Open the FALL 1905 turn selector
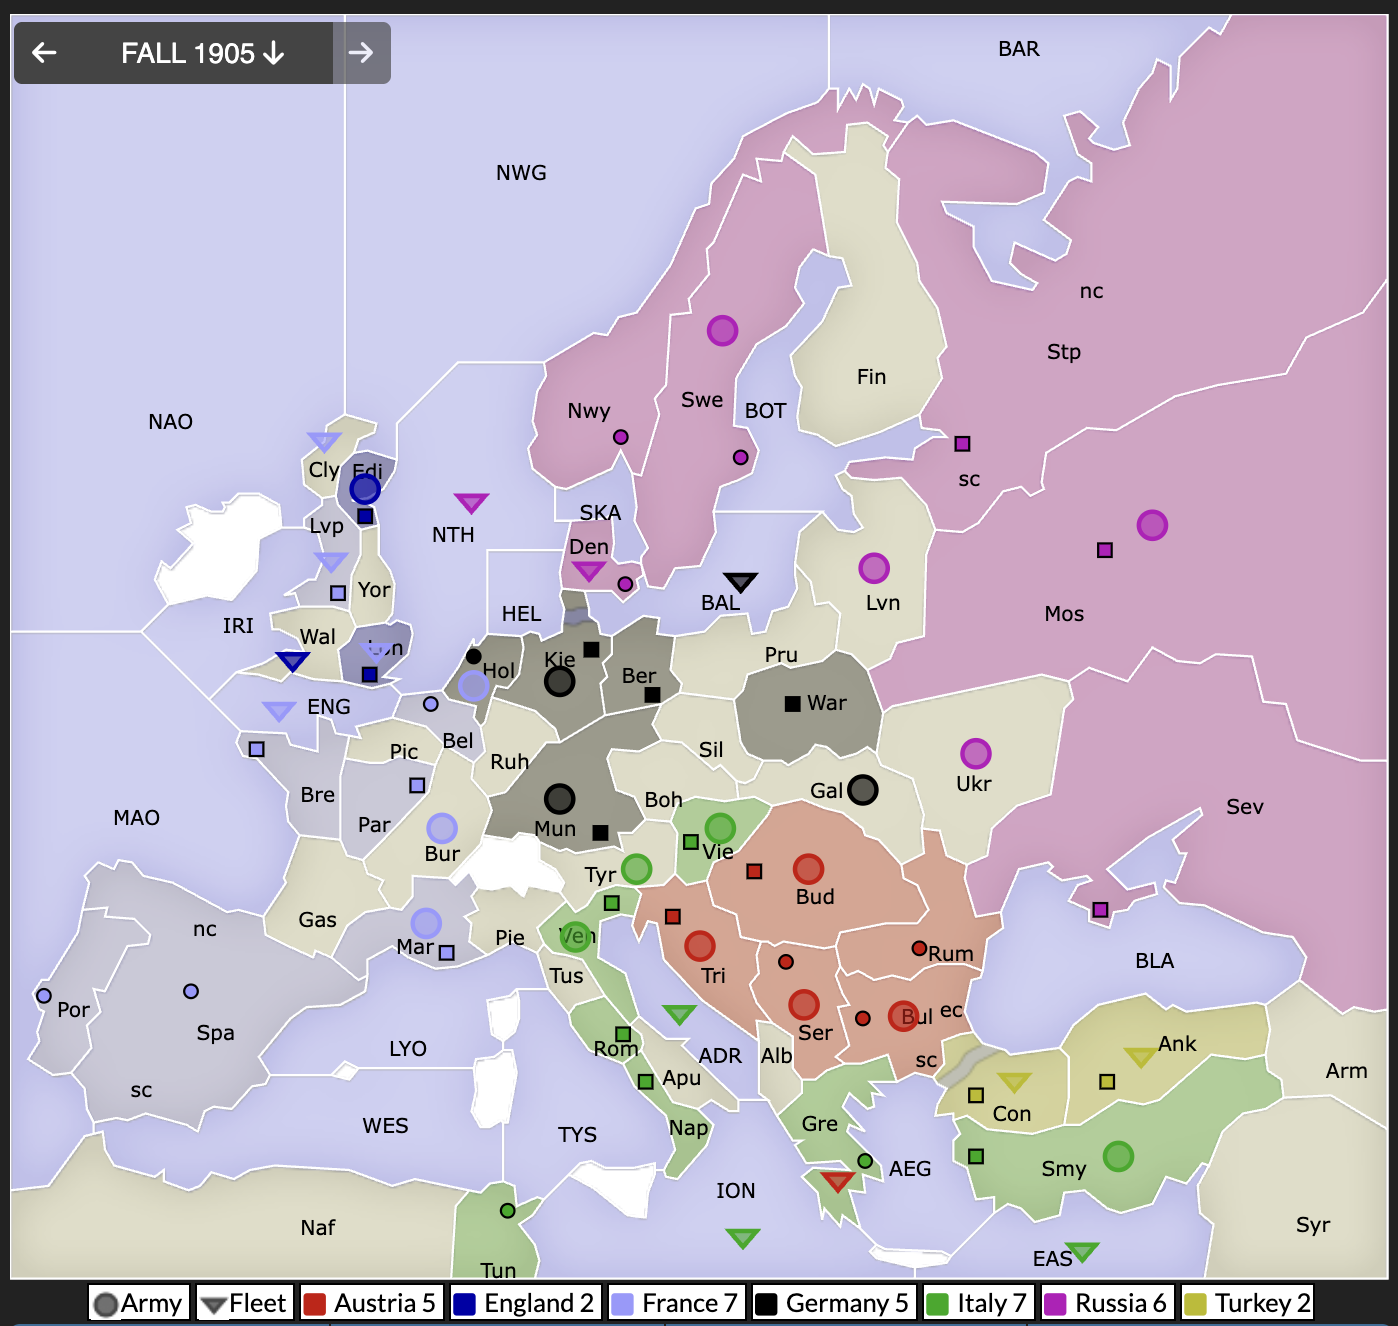Image resolution: width=1398 pixels, height=1326 pixels. 203,53
